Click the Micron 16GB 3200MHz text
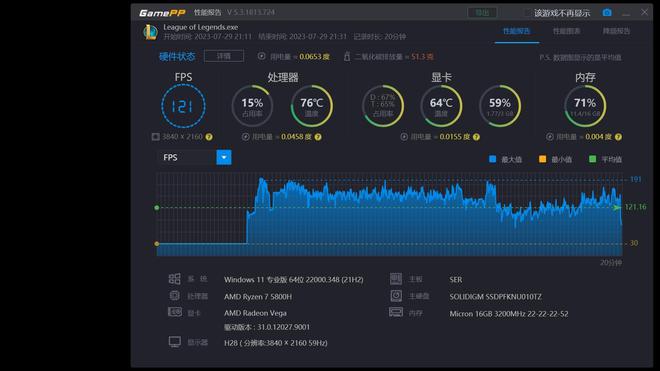The height and width of the screenshot is (371, 660). 509,314
